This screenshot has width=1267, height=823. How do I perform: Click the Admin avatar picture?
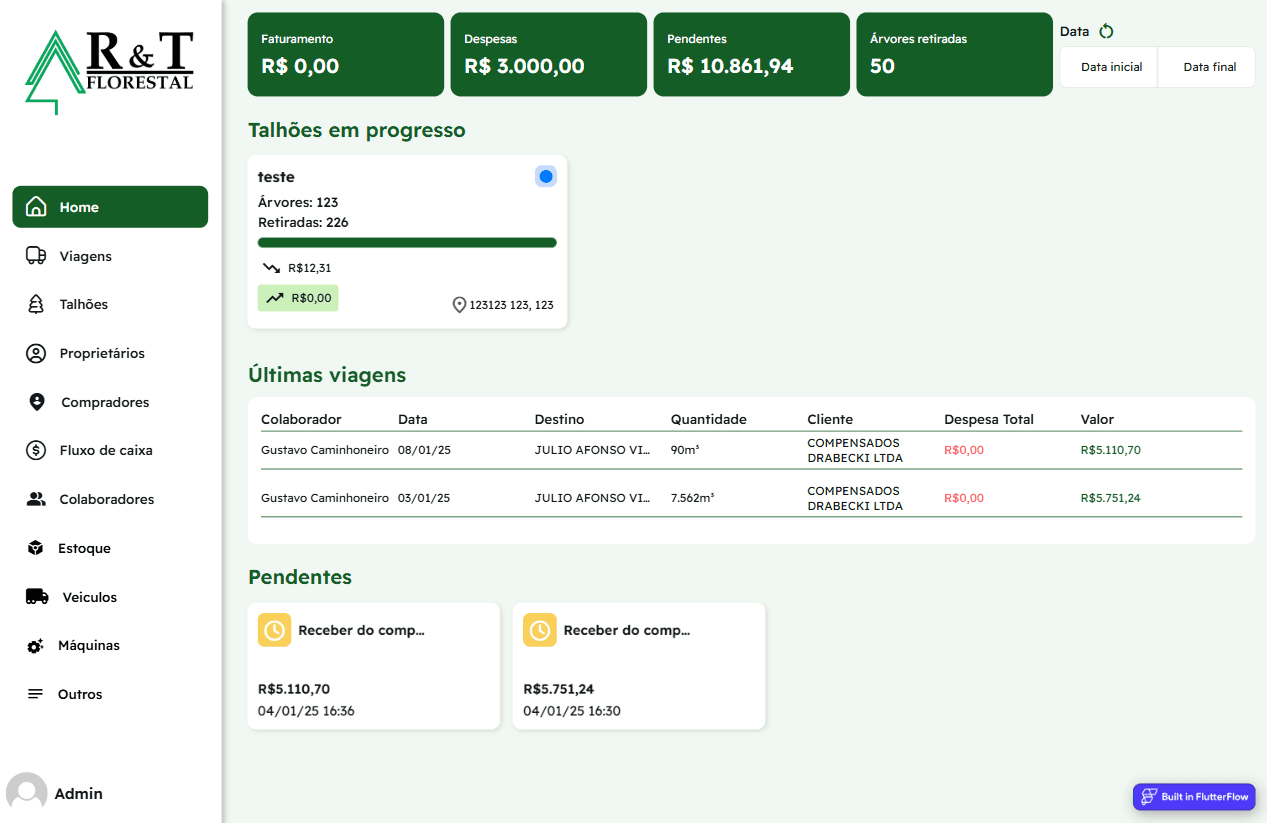(27, 793)
